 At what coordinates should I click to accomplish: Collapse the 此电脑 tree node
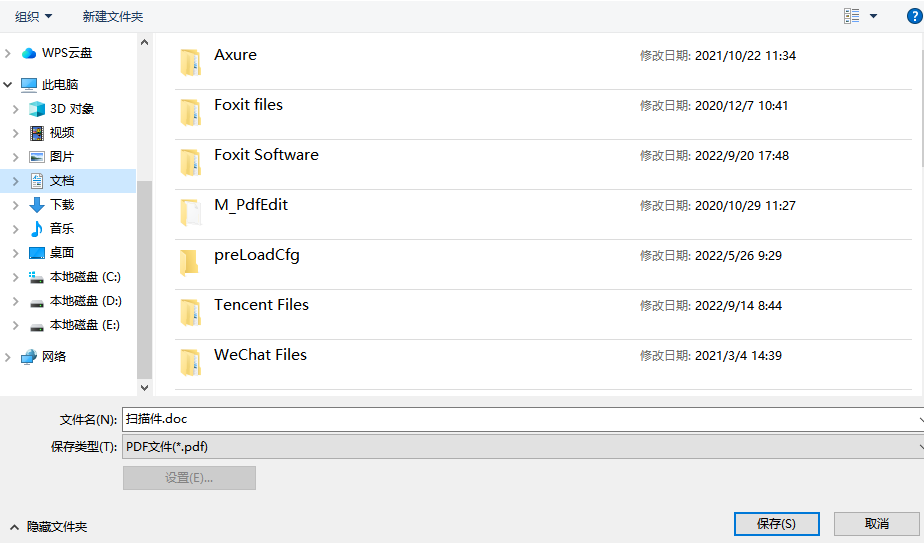[8, 85]
